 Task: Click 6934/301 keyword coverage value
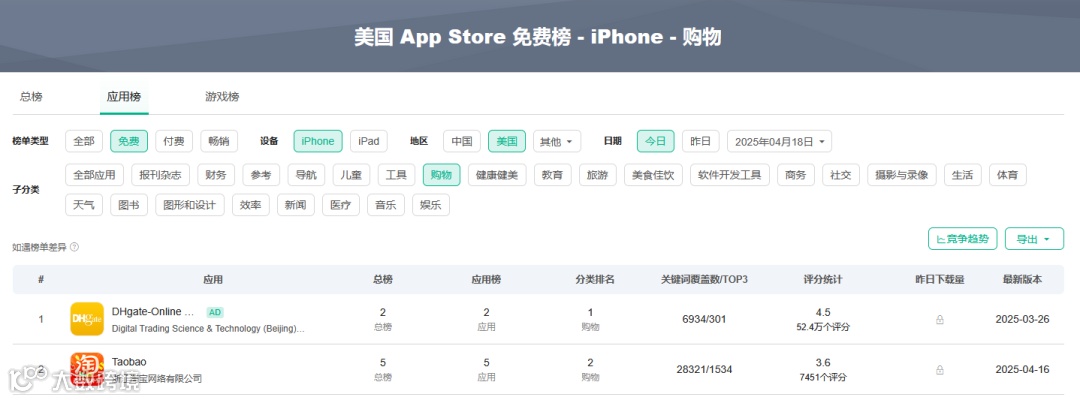point(704,319)
